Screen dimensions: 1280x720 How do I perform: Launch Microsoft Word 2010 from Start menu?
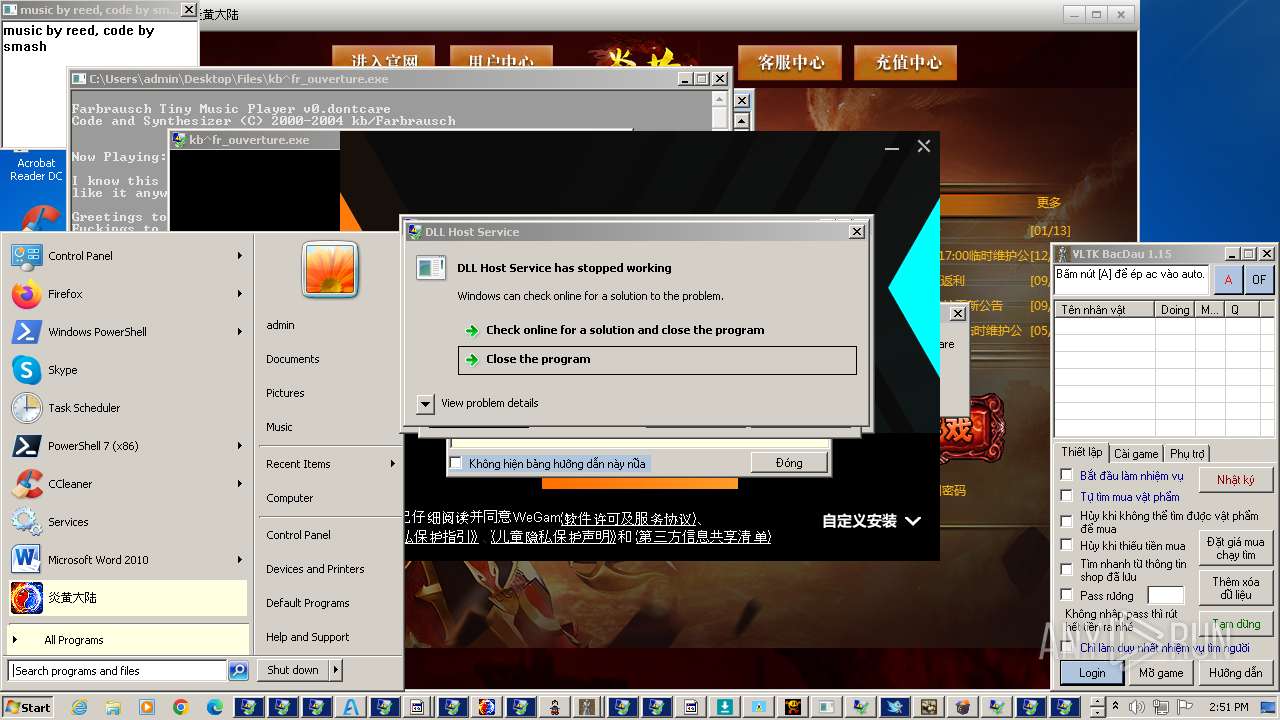(127, 560)
